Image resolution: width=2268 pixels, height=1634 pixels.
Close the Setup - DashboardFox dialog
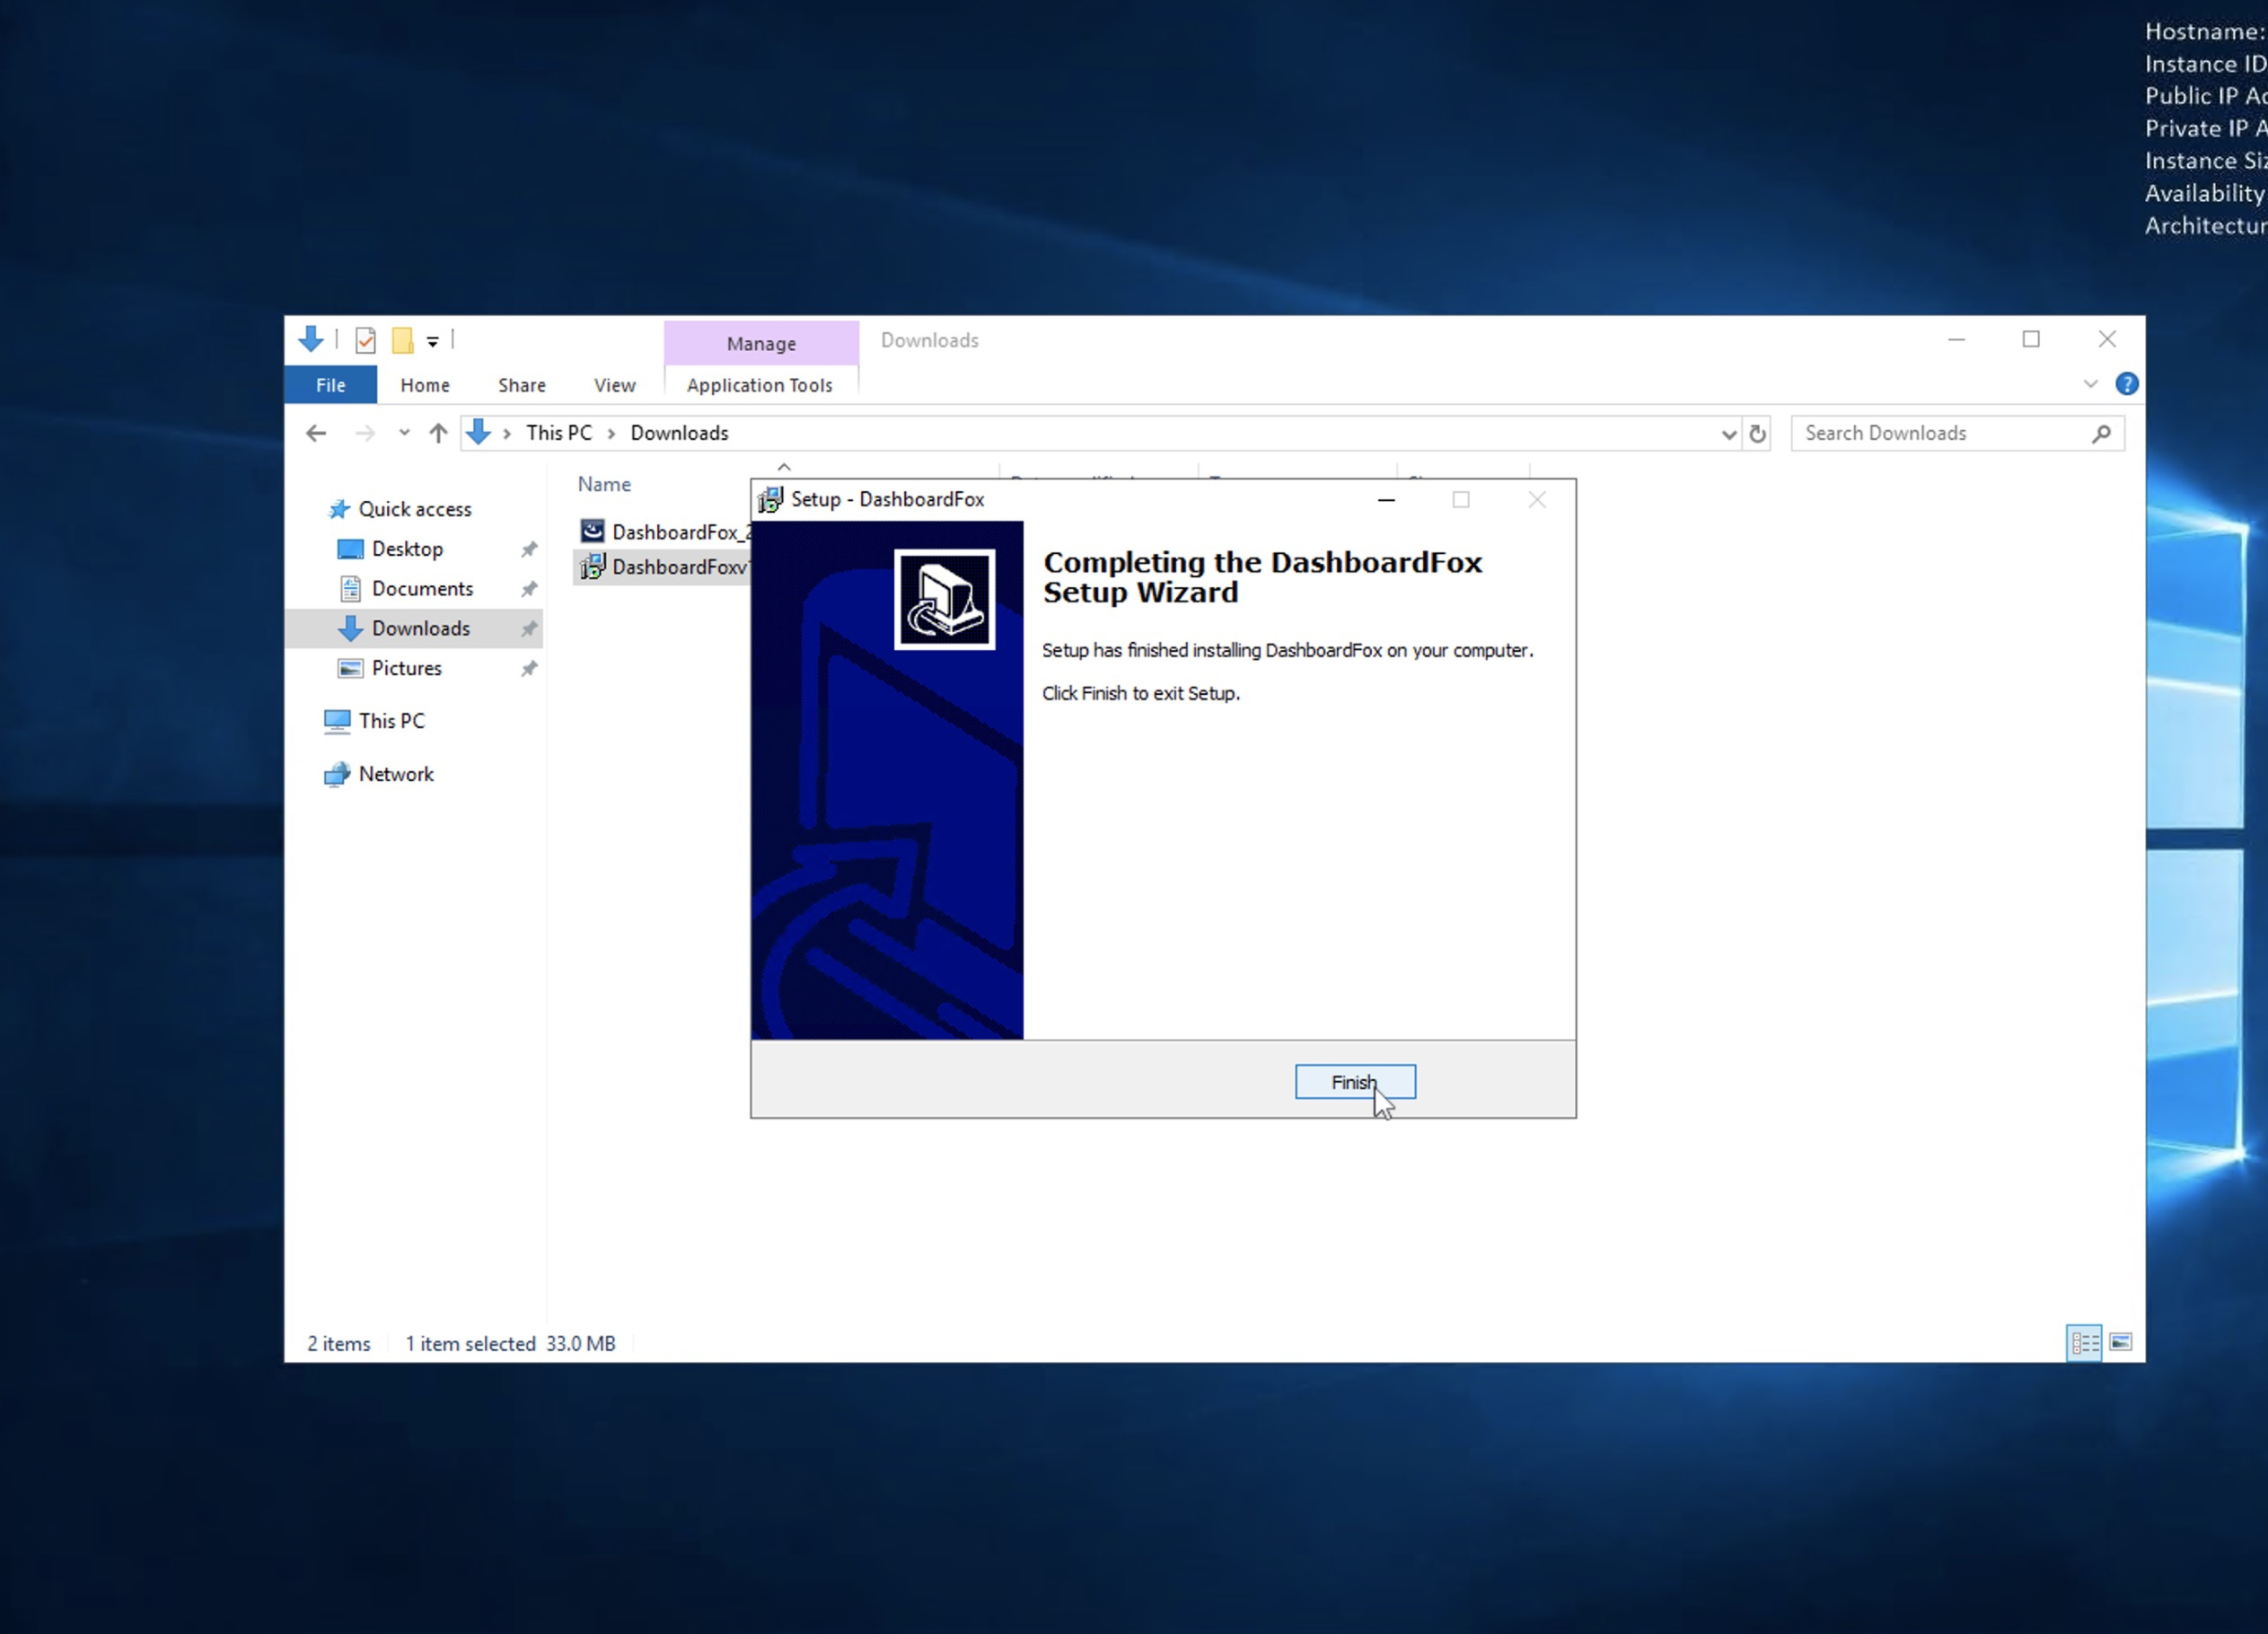(1537, 499)
